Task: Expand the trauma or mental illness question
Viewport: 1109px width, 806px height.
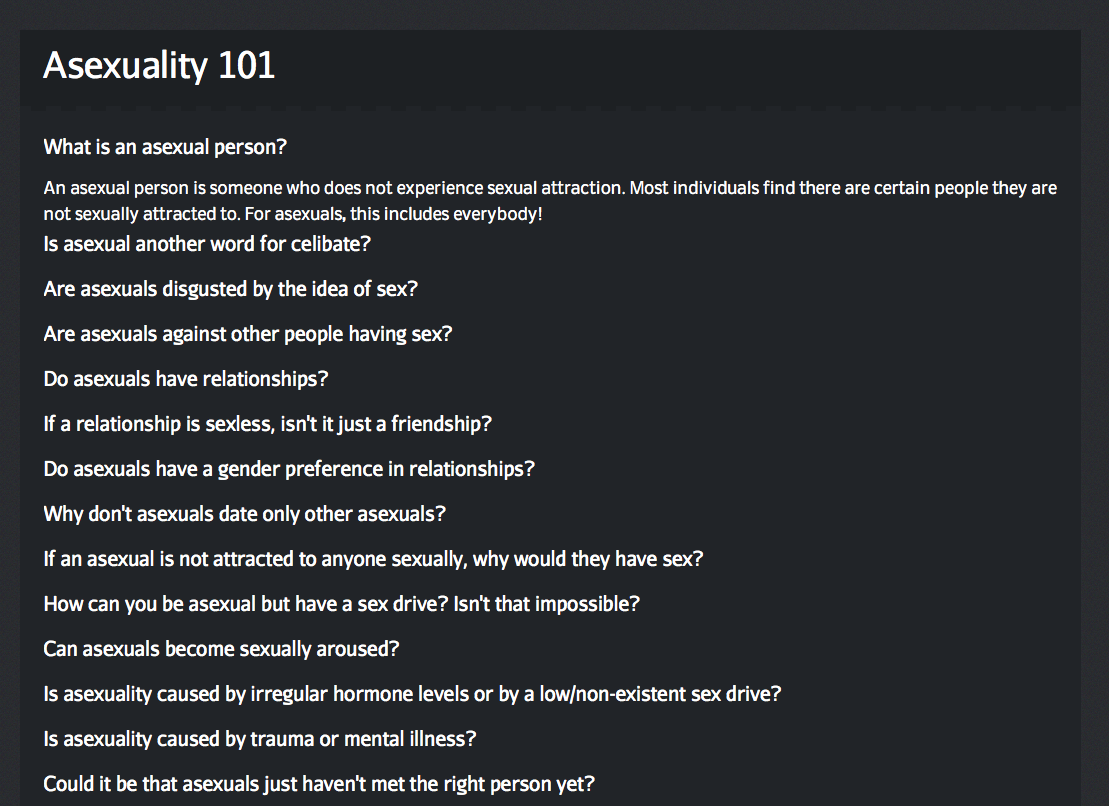Action: 259,739
